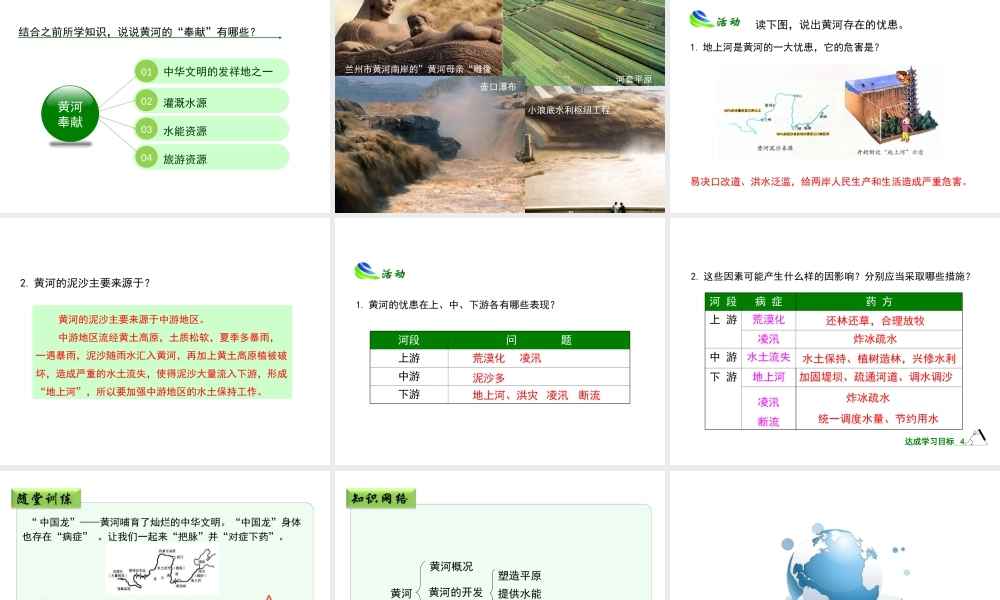Screen dimensions: 1000x600
Task: Click the 黄河概况 node
Action: (452, 566)
